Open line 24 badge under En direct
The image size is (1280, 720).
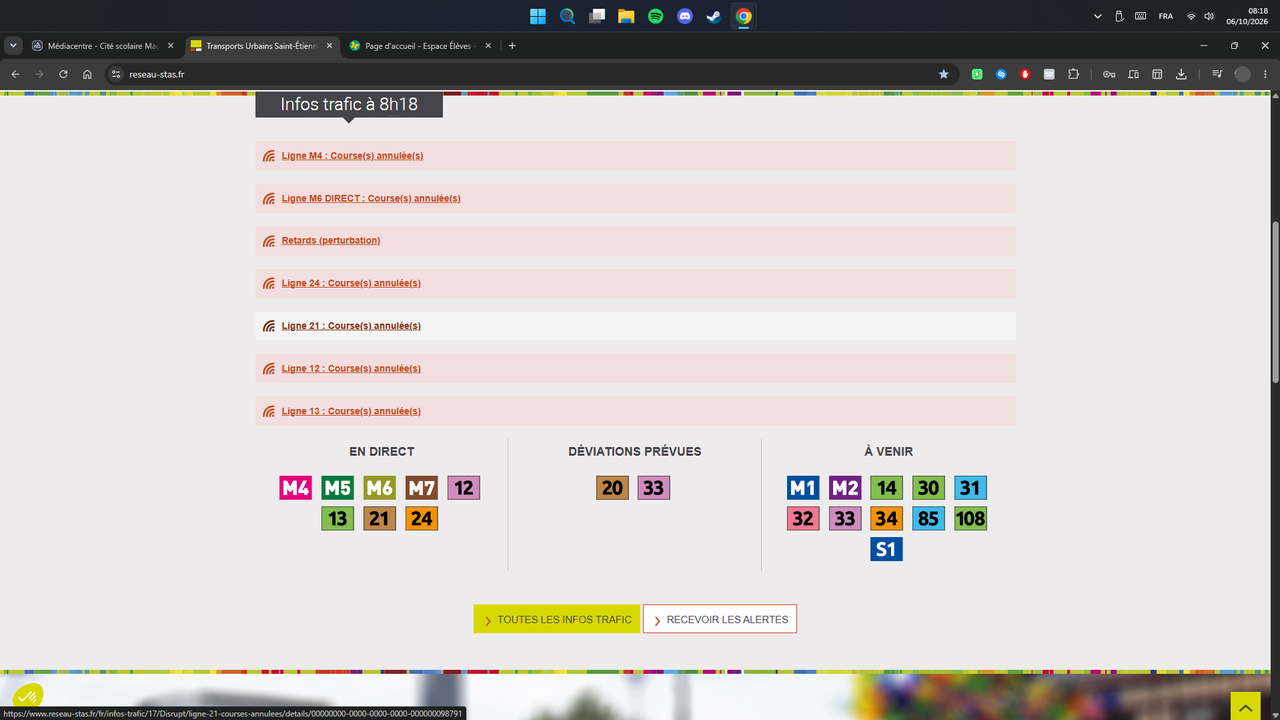tap(422, 519)
